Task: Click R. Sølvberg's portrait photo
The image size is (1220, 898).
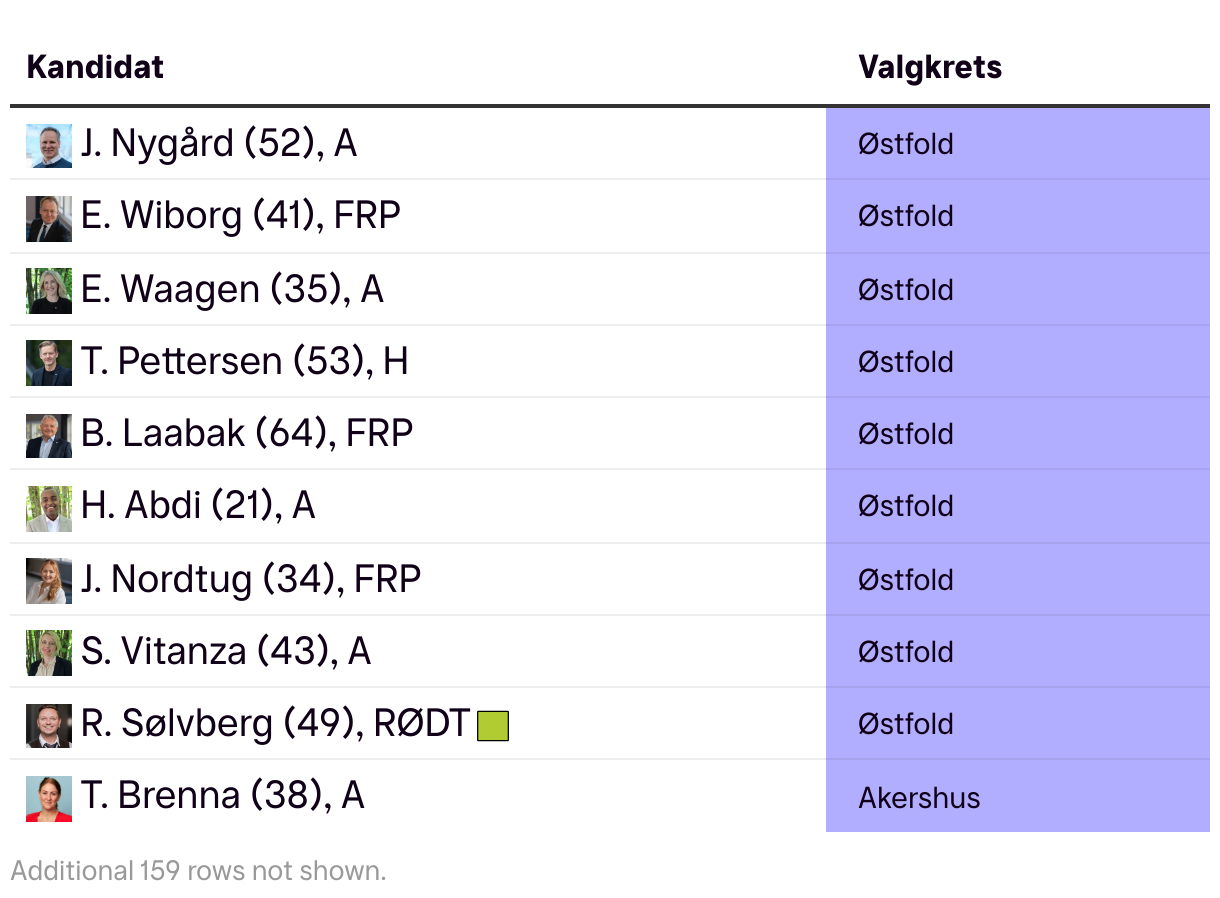Action: tap(49, 726)
